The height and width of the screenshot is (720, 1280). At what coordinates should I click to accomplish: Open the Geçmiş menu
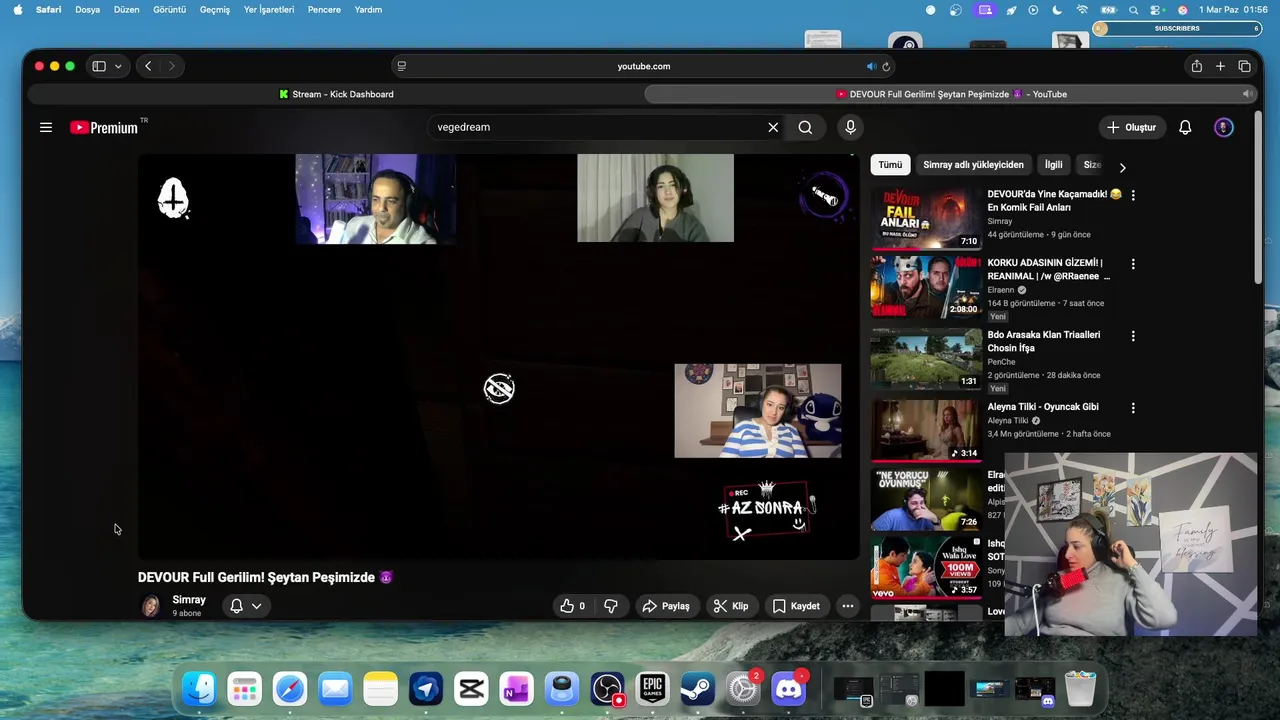coord(215,9)
